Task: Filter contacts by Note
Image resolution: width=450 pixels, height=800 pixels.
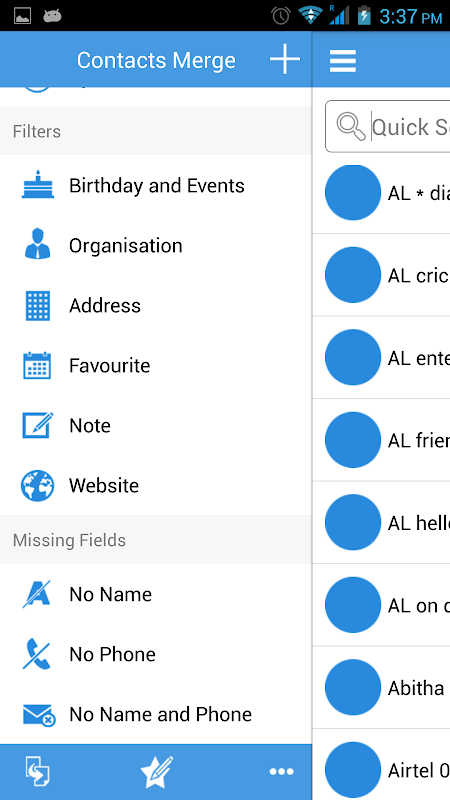Action: click(x=156, y=426)
